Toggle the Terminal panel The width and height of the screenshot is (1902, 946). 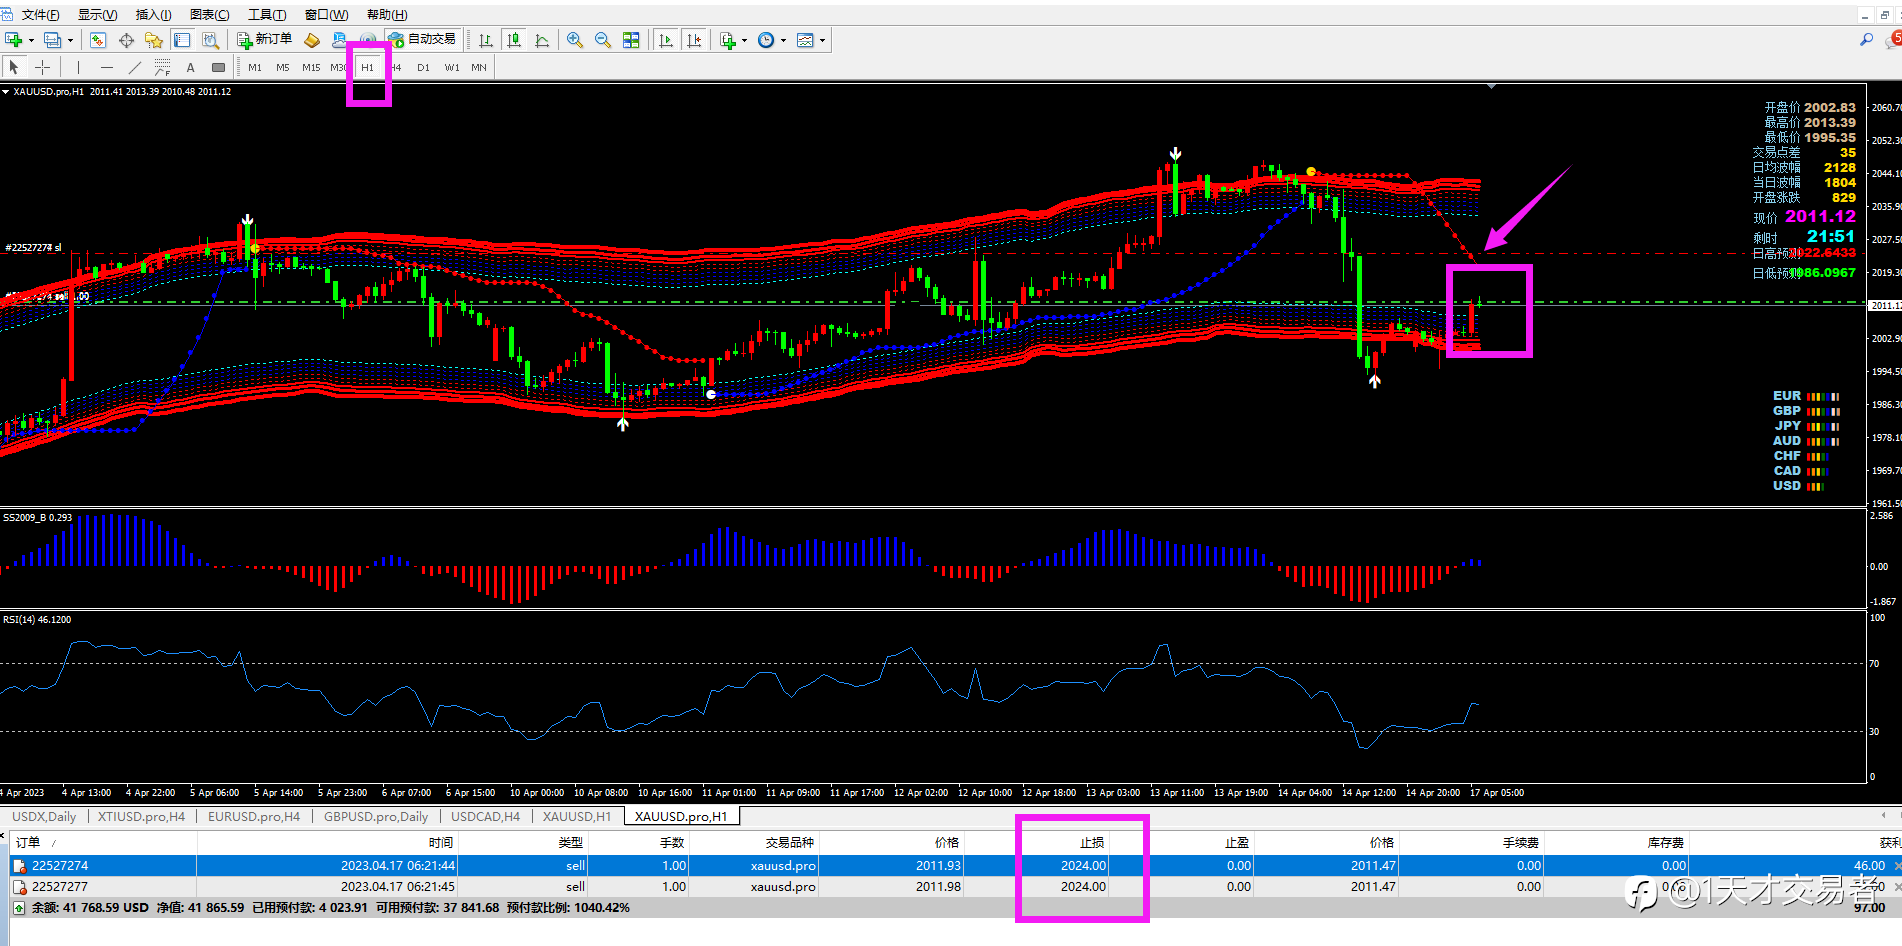click(182, 40)
